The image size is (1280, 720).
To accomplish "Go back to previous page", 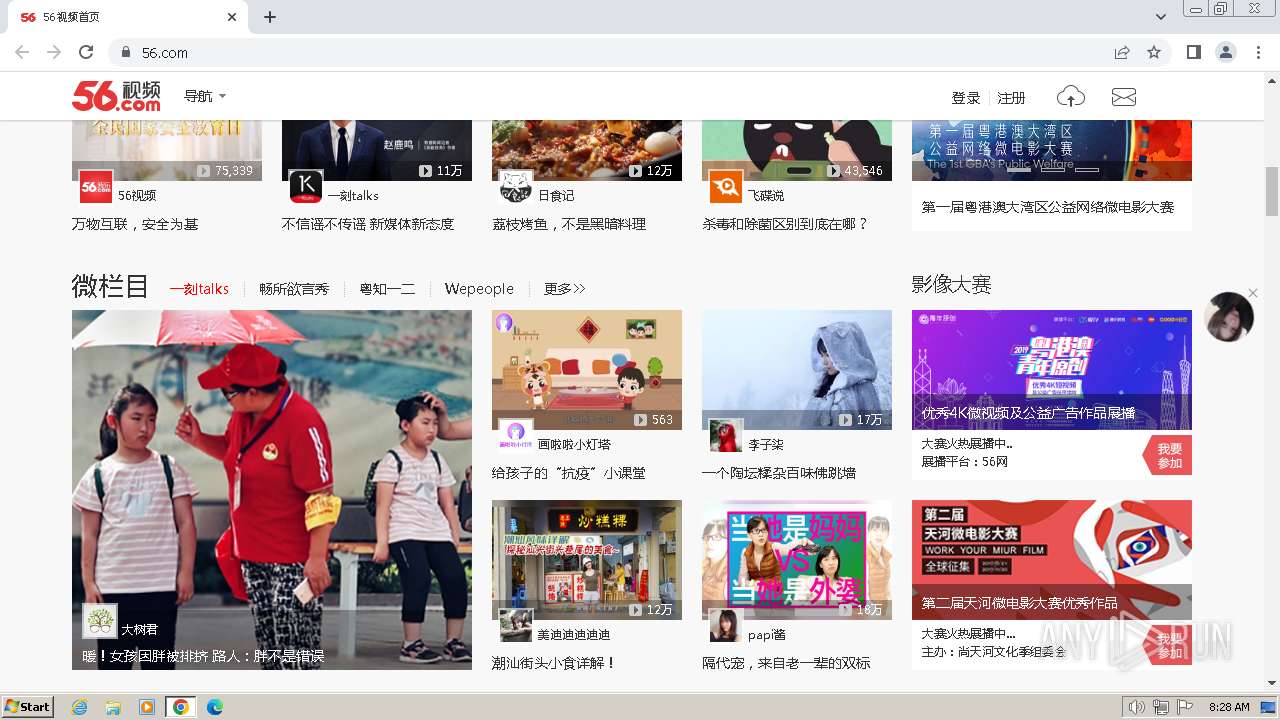I will pos(22,52).
